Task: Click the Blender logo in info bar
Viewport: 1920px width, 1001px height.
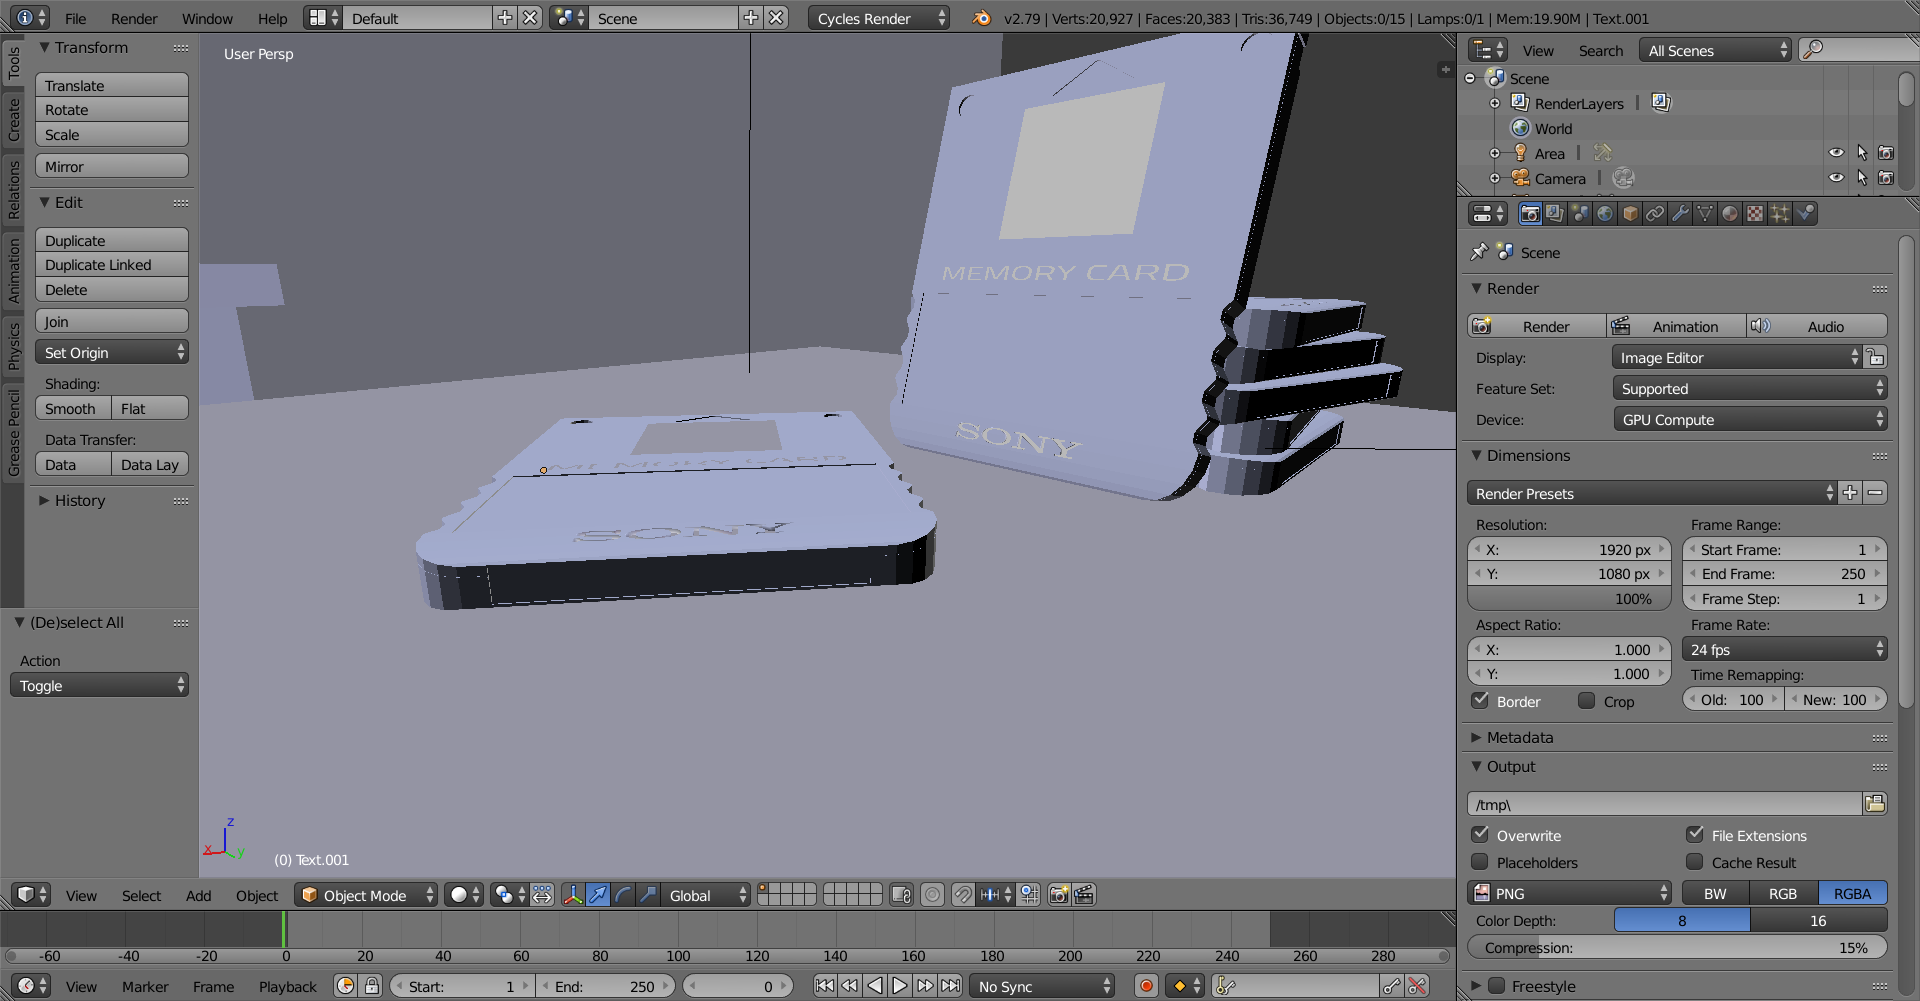Action: (x=981, y=18)
